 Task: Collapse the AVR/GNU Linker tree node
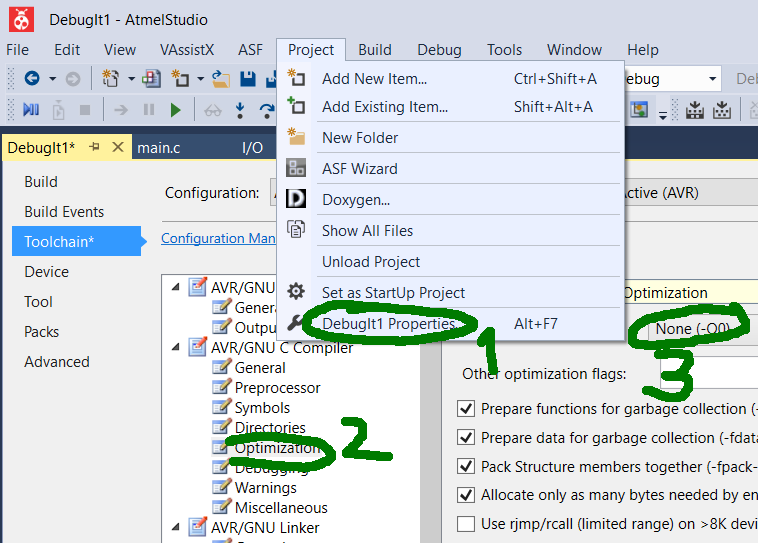click(176, 528)
